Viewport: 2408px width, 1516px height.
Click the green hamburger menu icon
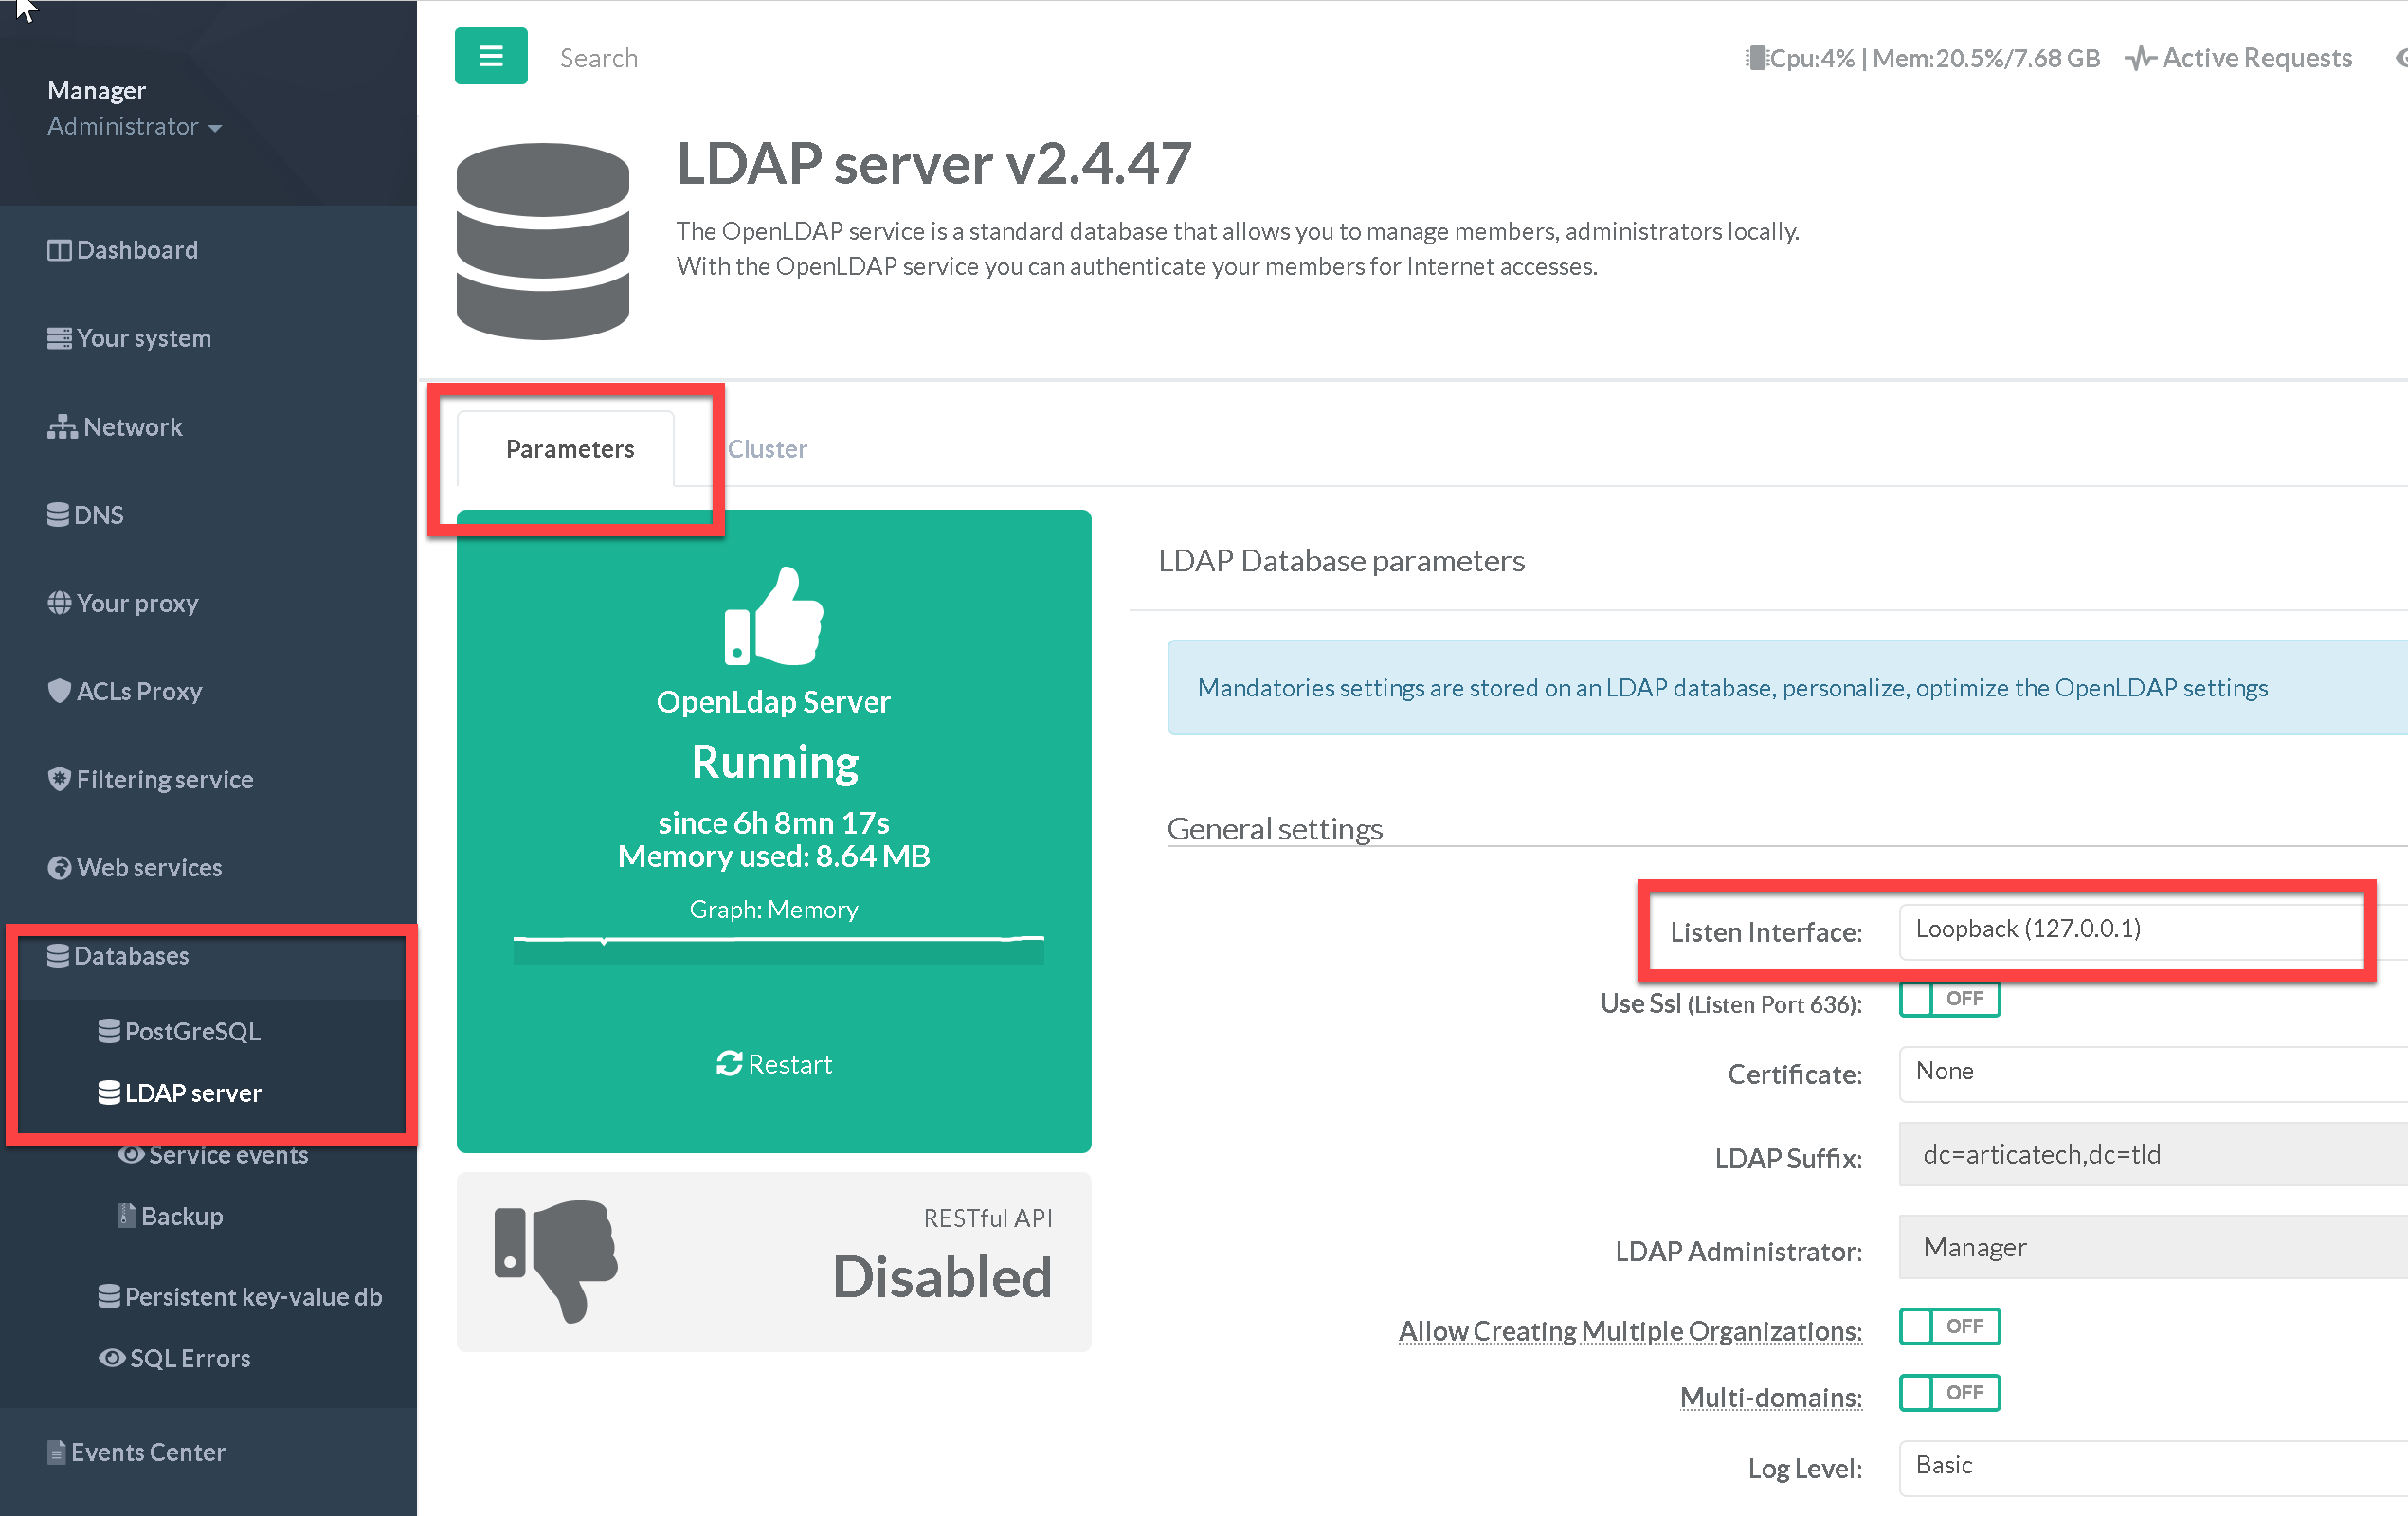(490, 57)
